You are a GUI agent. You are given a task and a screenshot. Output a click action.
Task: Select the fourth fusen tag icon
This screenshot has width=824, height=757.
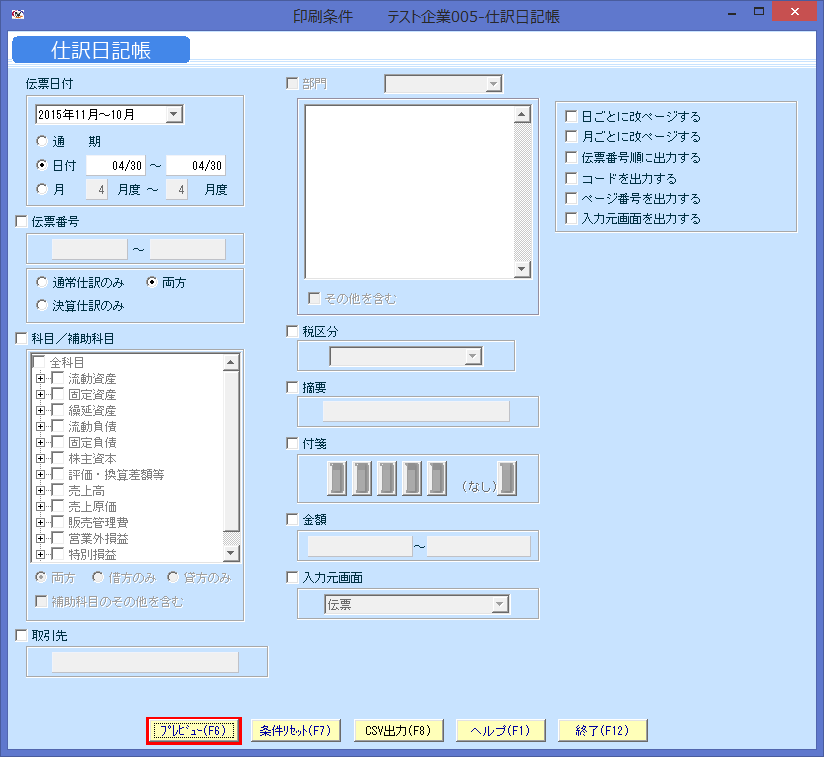coord(413,478)
